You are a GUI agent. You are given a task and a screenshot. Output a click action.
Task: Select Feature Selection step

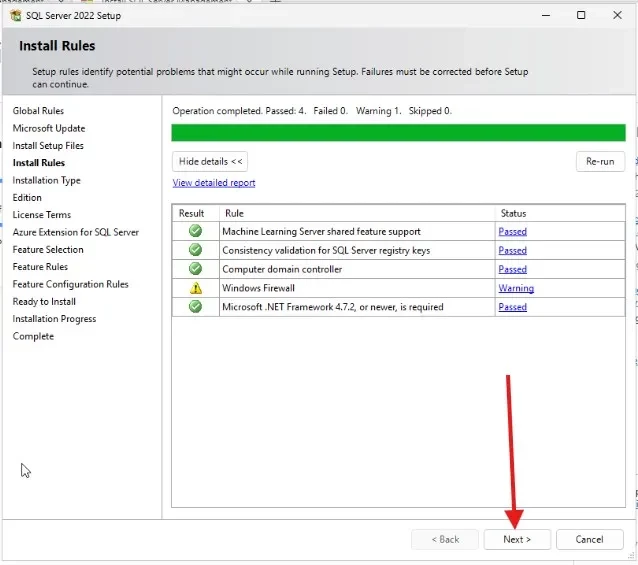pyautogui.click(x=48, y=250)
